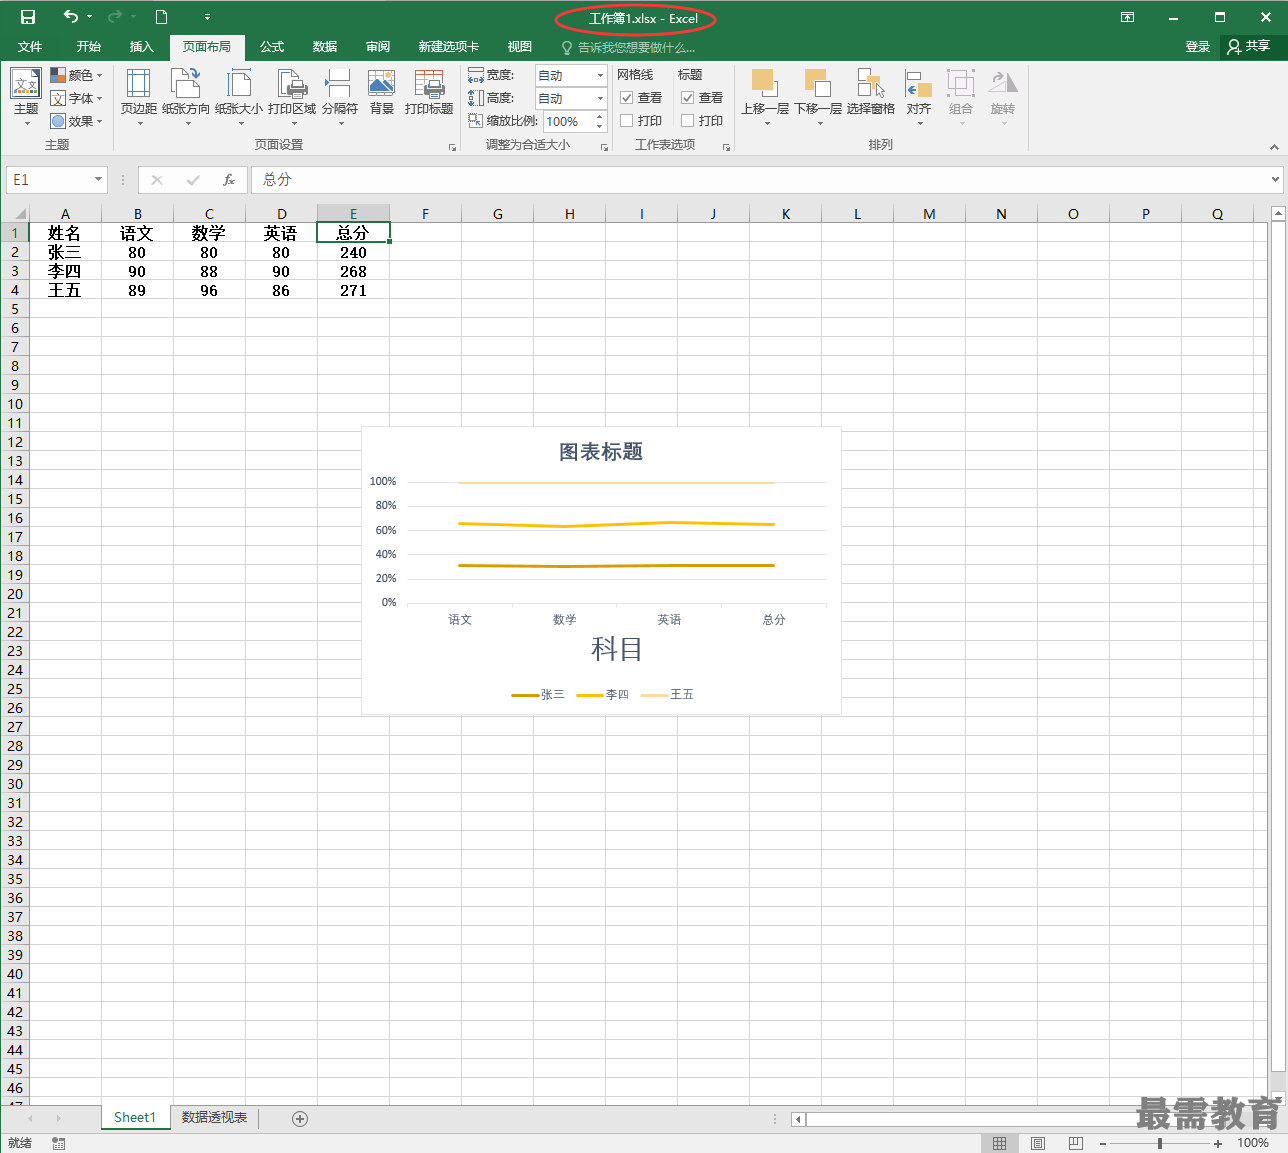1288x1153 pixels.
Task: Switch to the 数据 Data tab
Action: (325, 47)
